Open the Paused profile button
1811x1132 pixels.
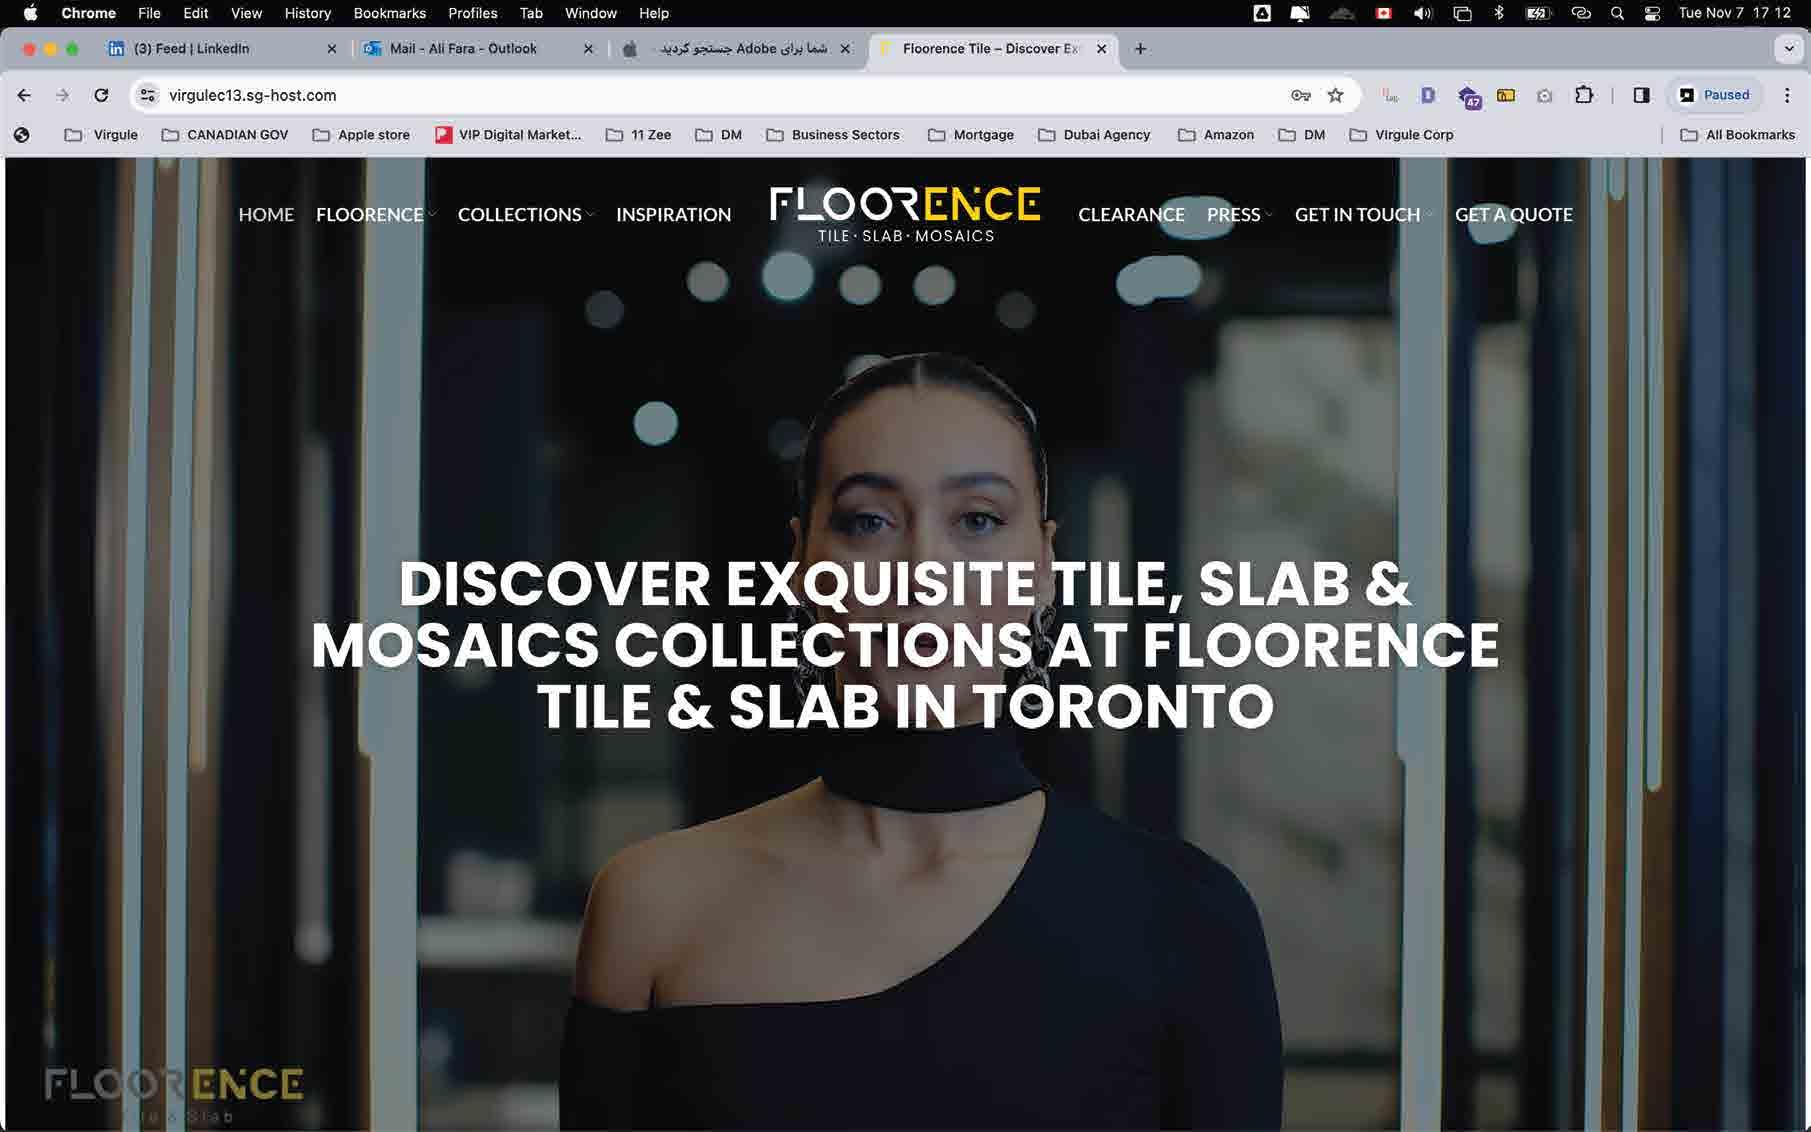pyautogui.click(x=1714, y=95)
